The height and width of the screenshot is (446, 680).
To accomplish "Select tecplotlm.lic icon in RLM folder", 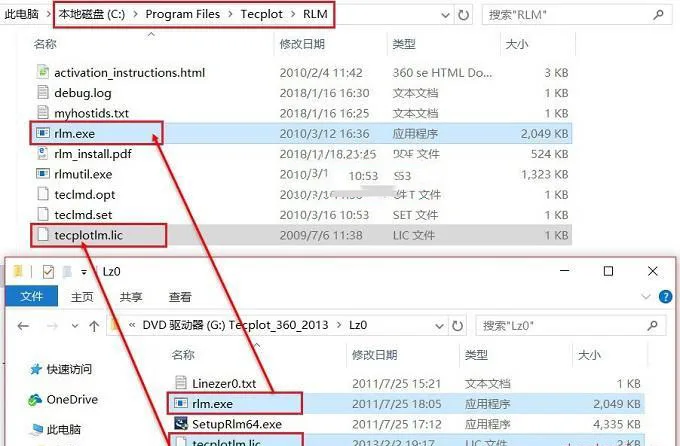I will pos(42,234).
